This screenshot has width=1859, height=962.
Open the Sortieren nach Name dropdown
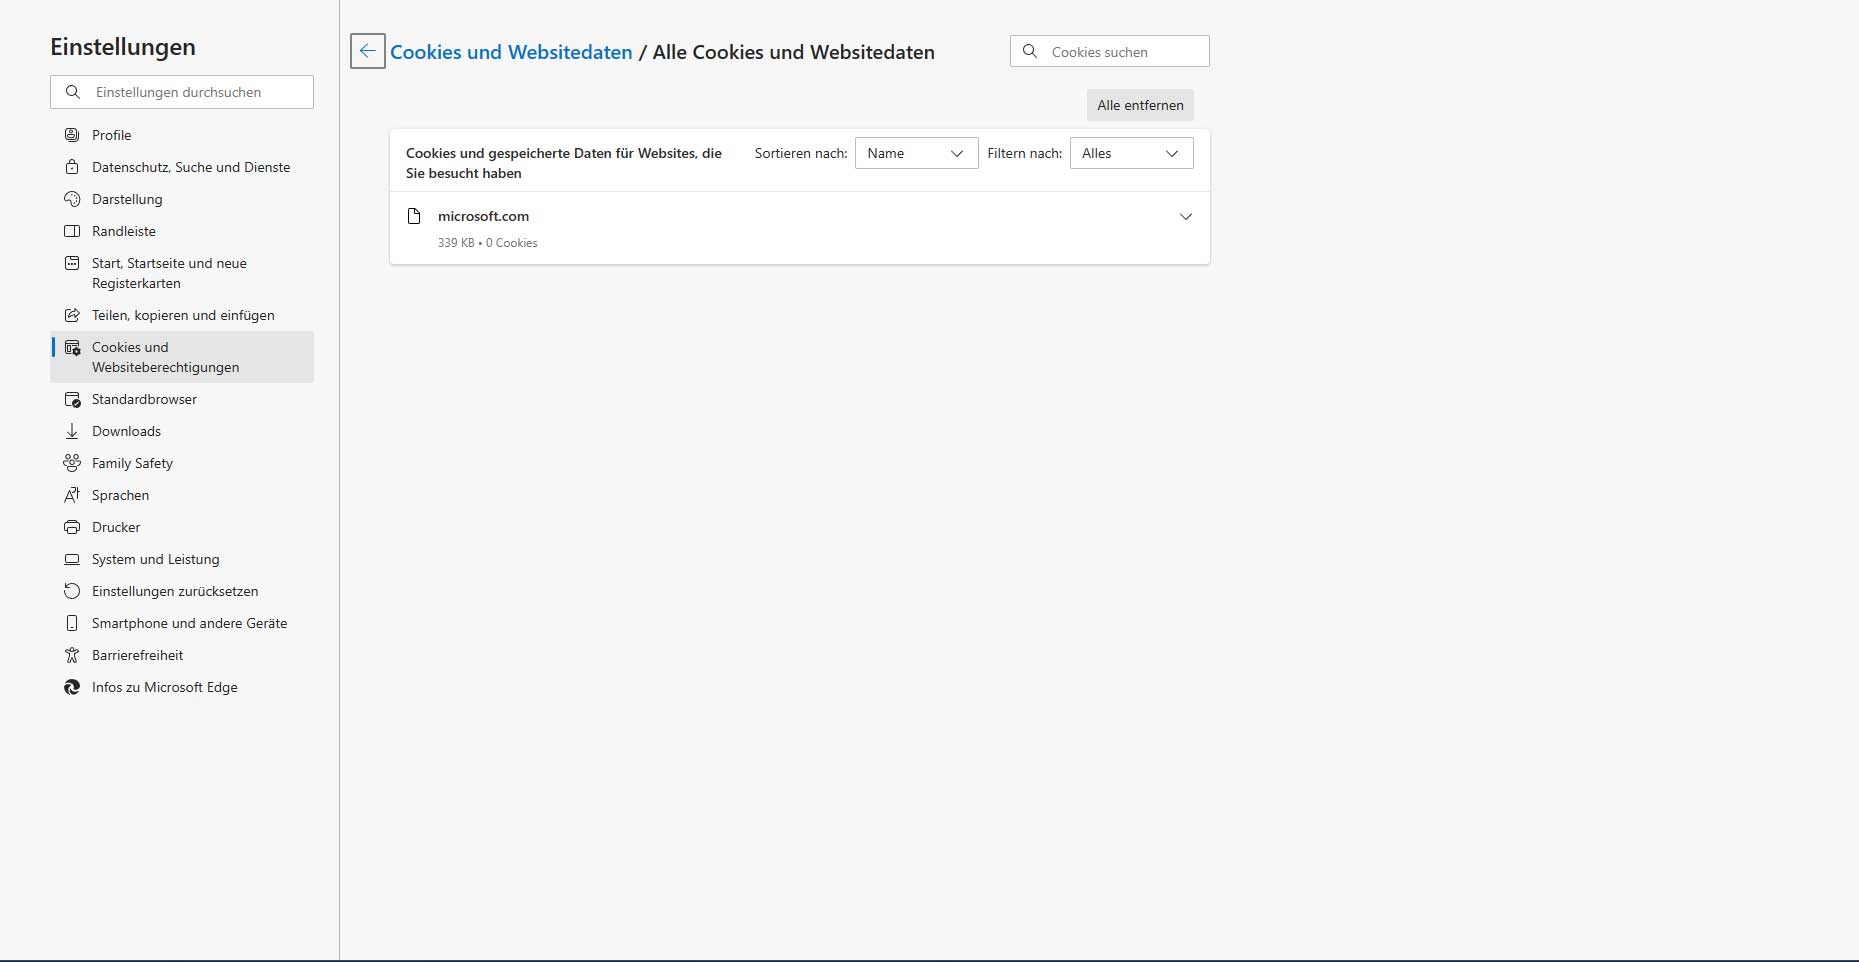[x=916, y=153]
